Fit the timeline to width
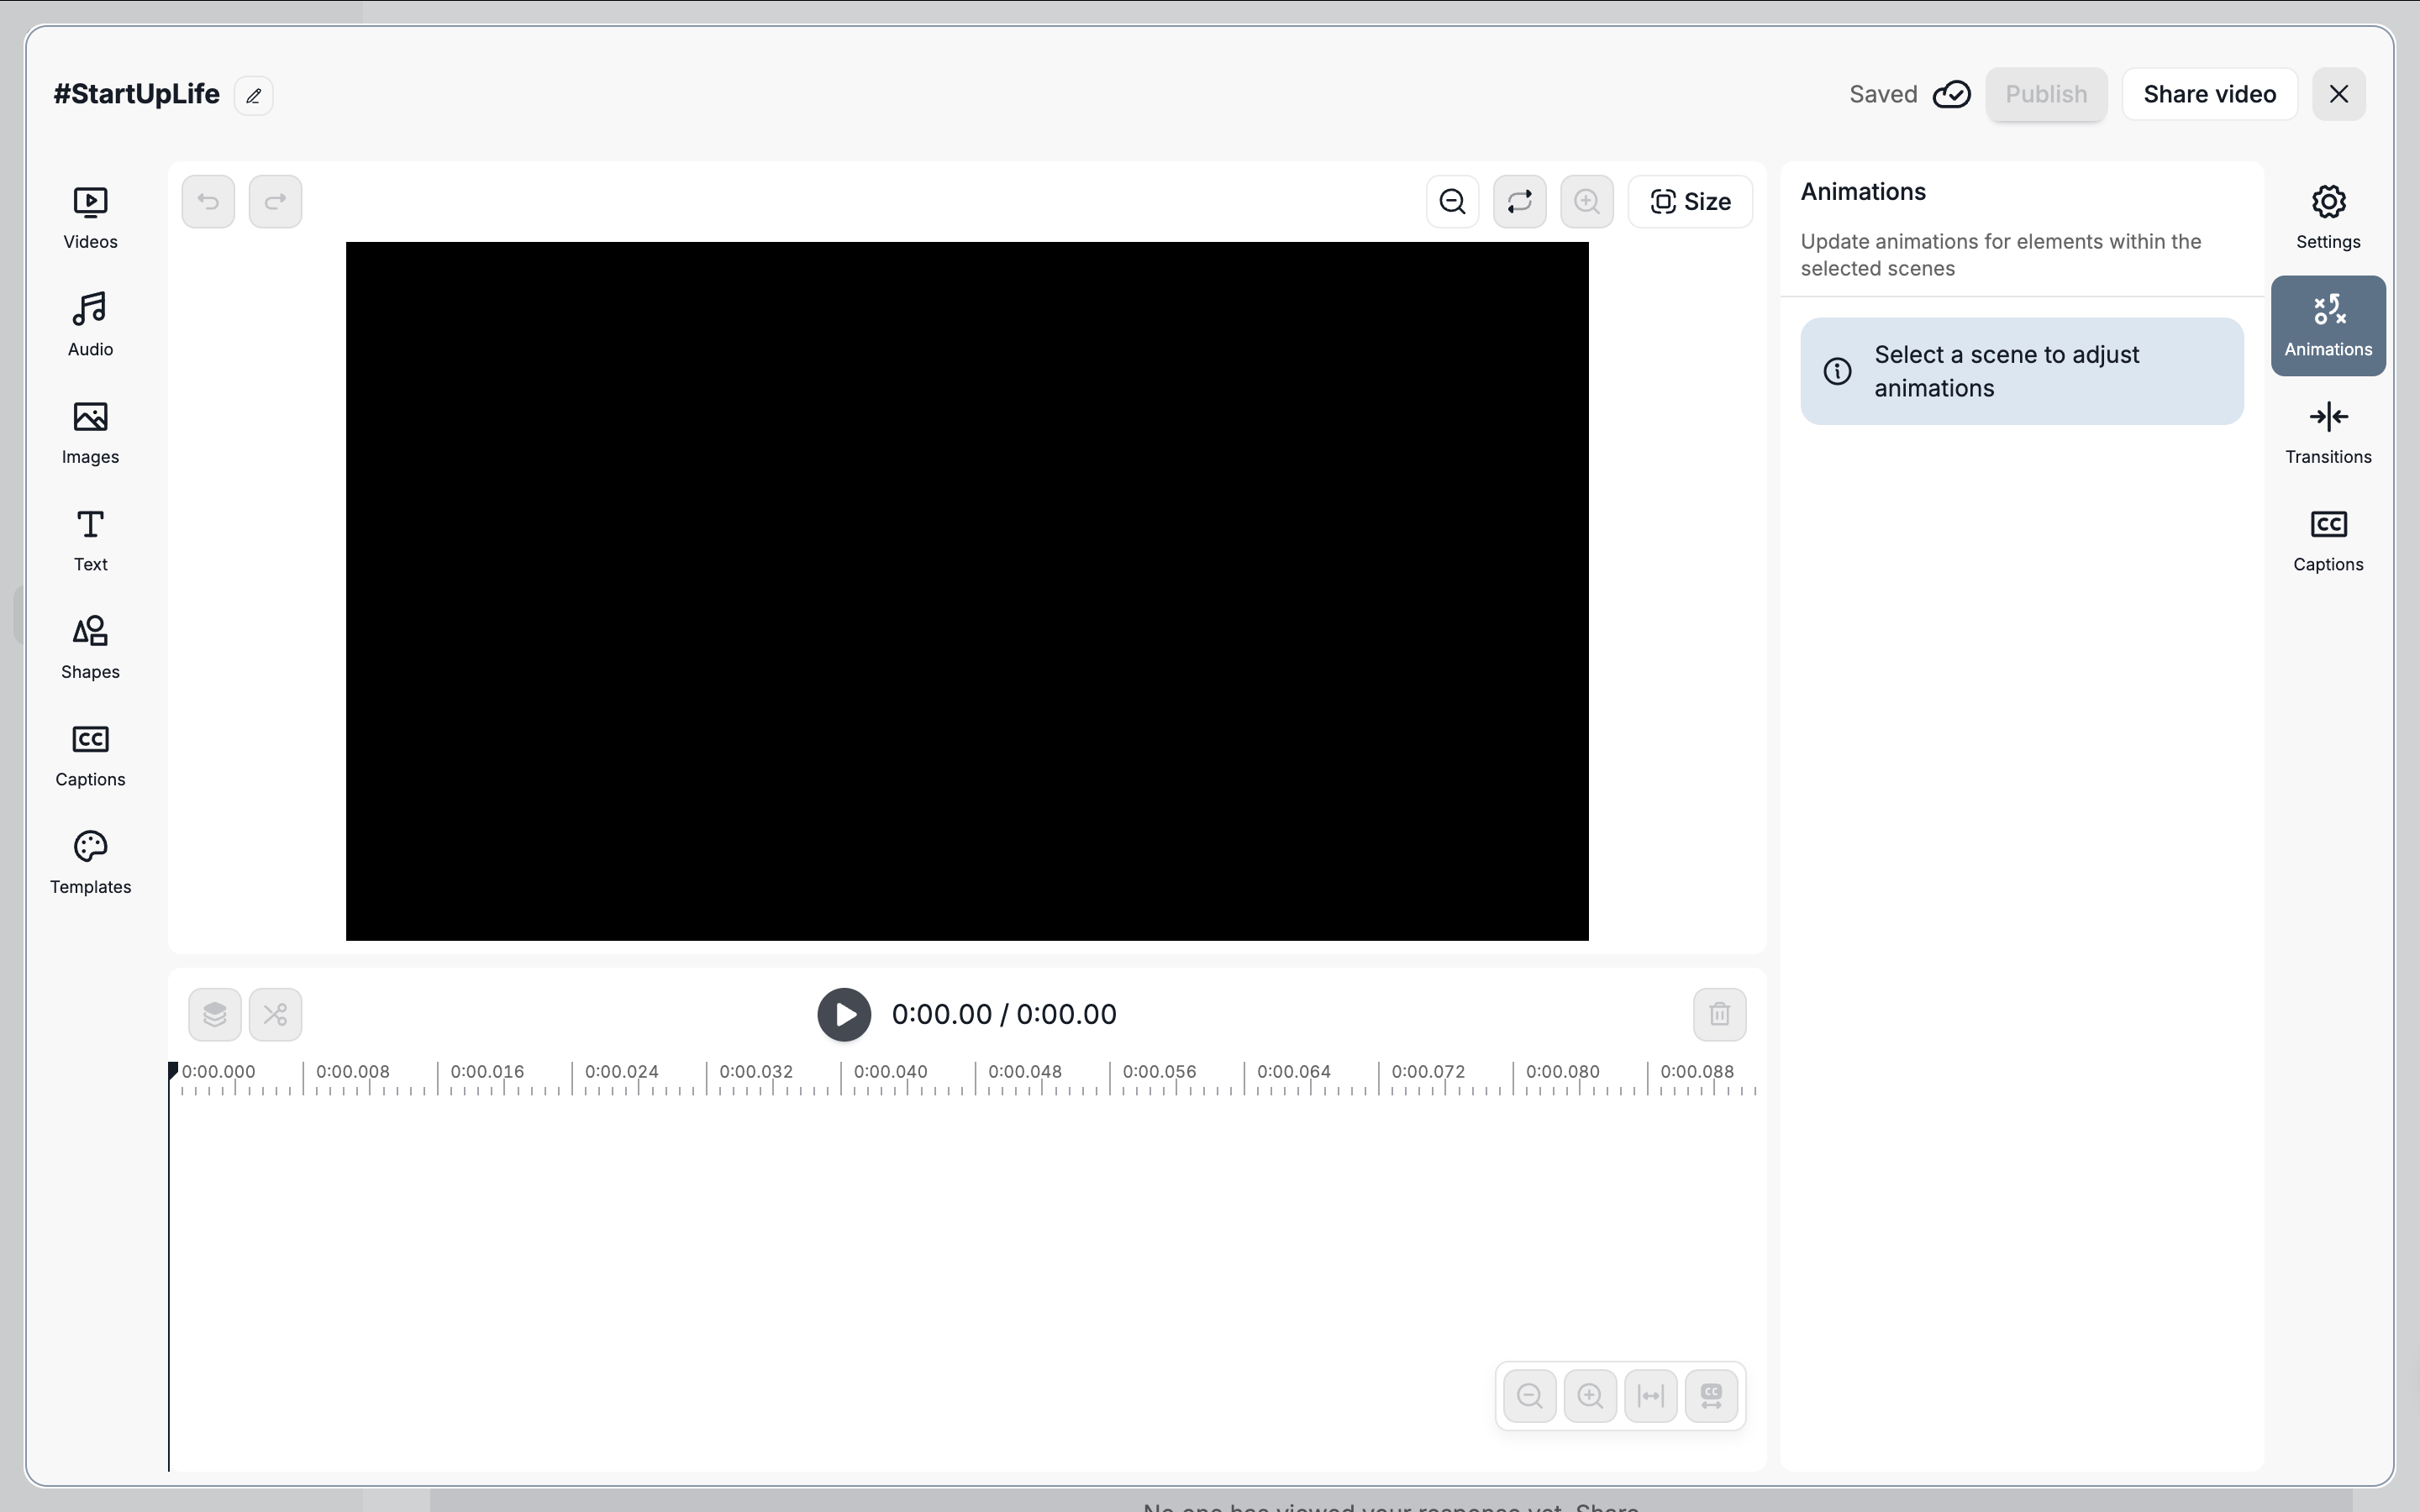 (x=1651, y=1396)
